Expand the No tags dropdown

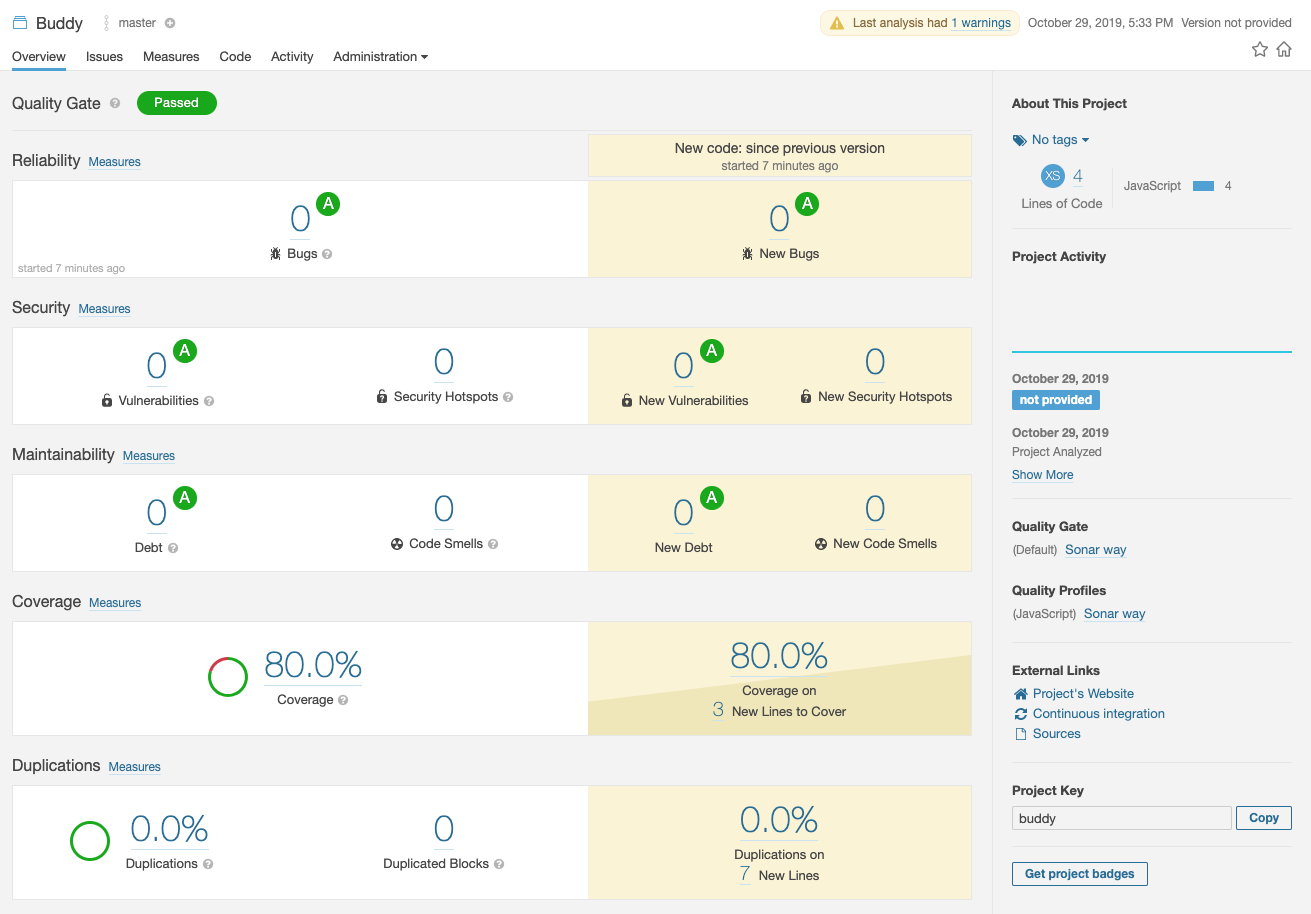1059,139
